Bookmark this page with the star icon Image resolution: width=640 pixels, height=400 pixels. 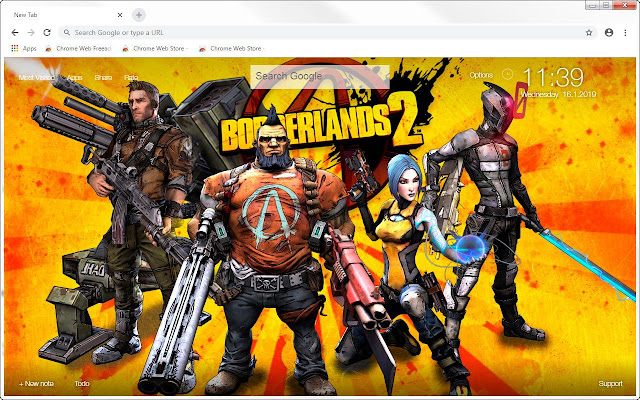(x=589, y=33)
